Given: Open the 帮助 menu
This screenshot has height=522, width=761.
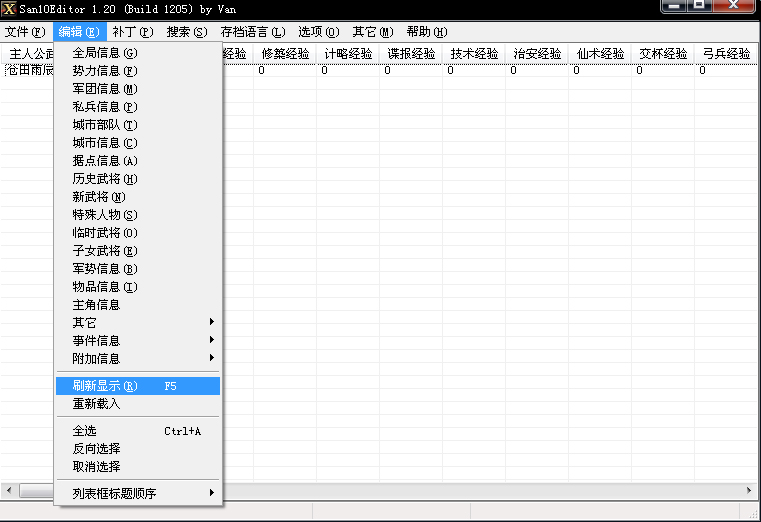Looking at the screenshot, I should pyautogui.click(x=427, y=32).
